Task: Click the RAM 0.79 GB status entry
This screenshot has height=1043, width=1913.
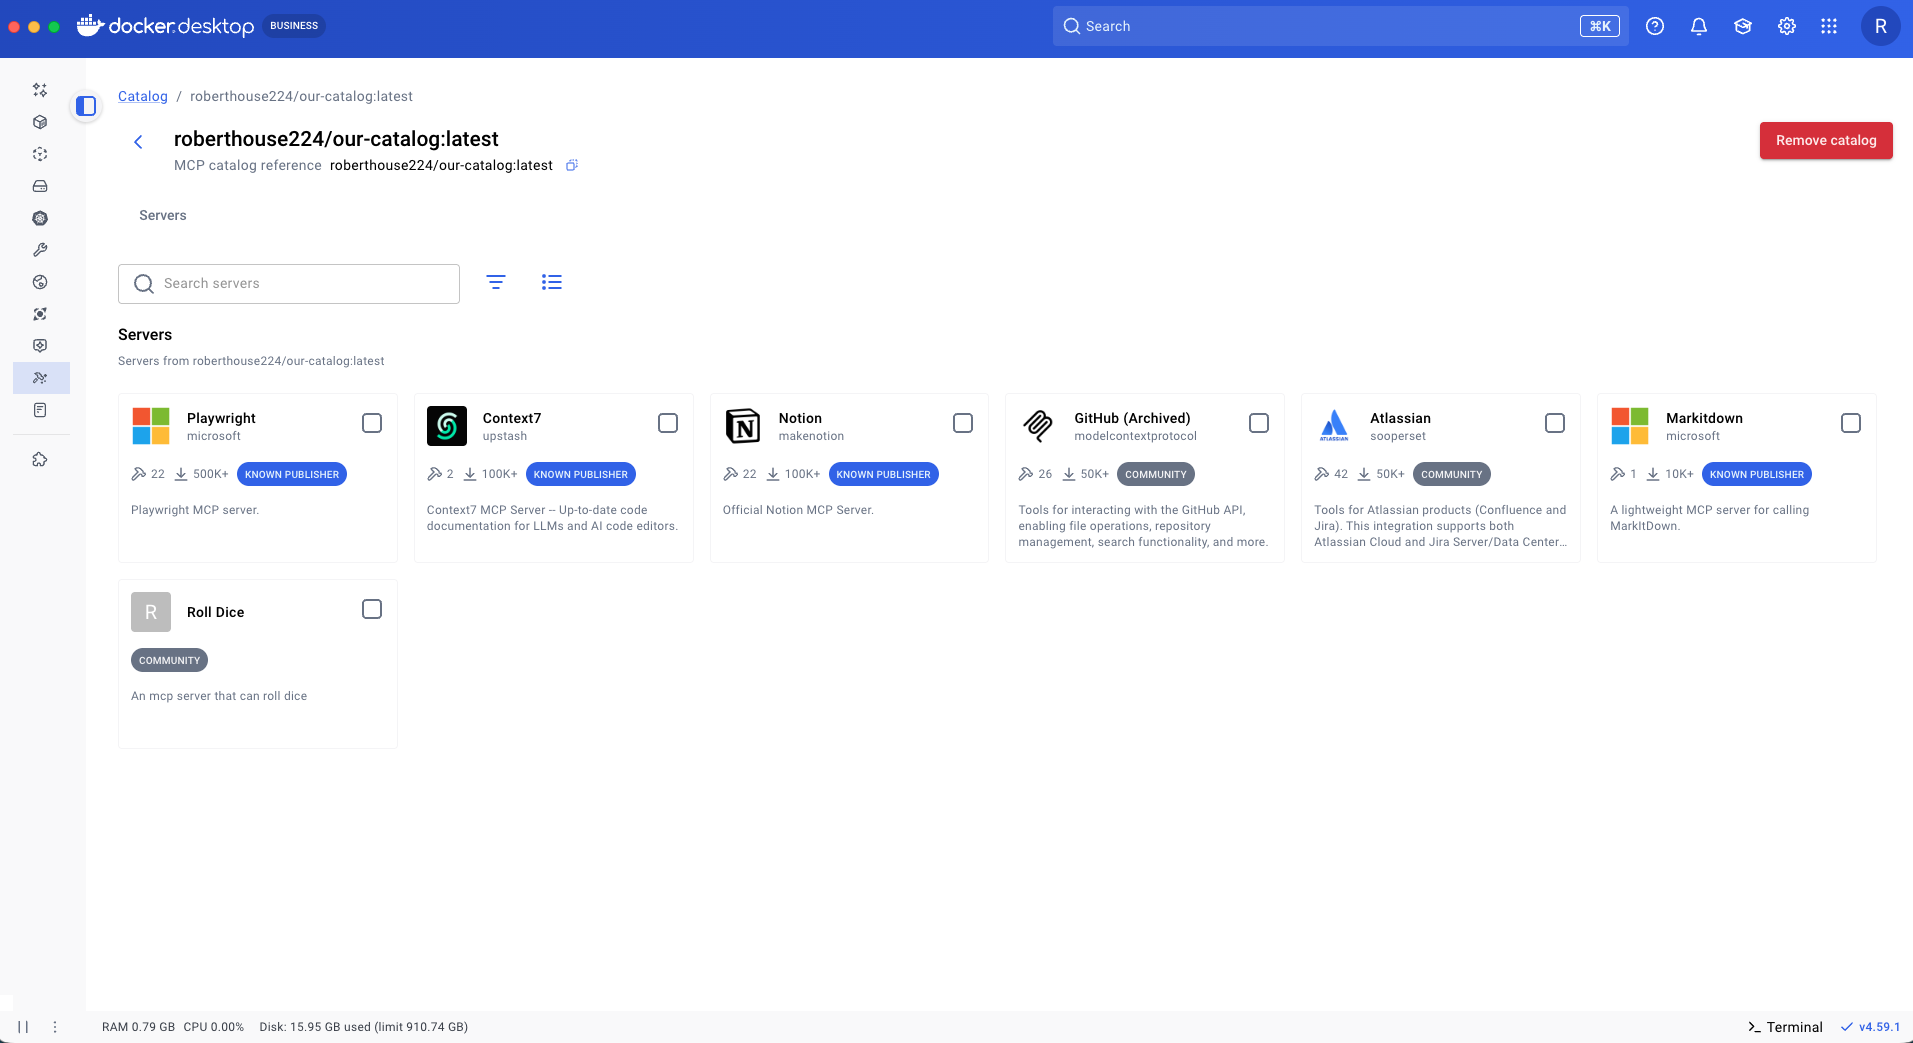Action: click(x=138, y=1027)
